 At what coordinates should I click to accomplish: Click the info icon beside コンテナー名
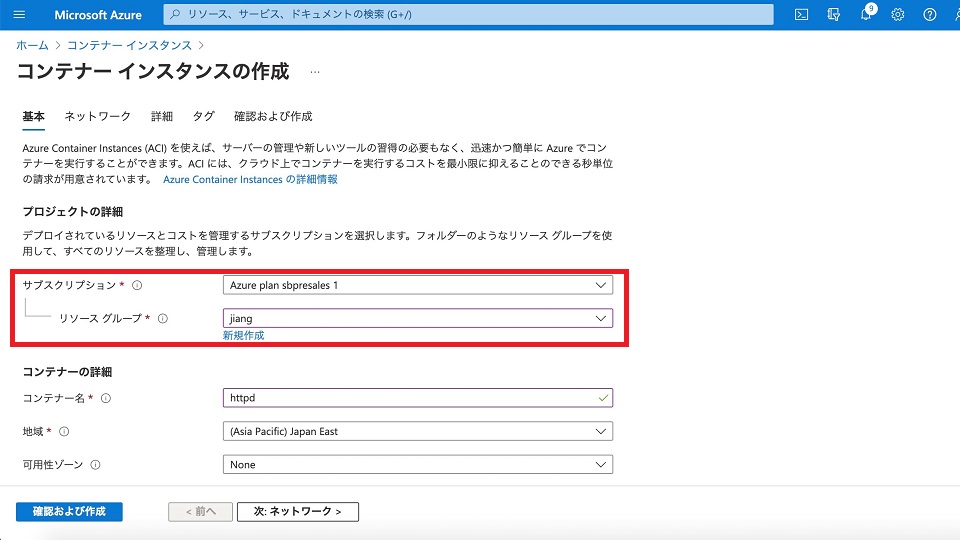click(x=106, y=398)
